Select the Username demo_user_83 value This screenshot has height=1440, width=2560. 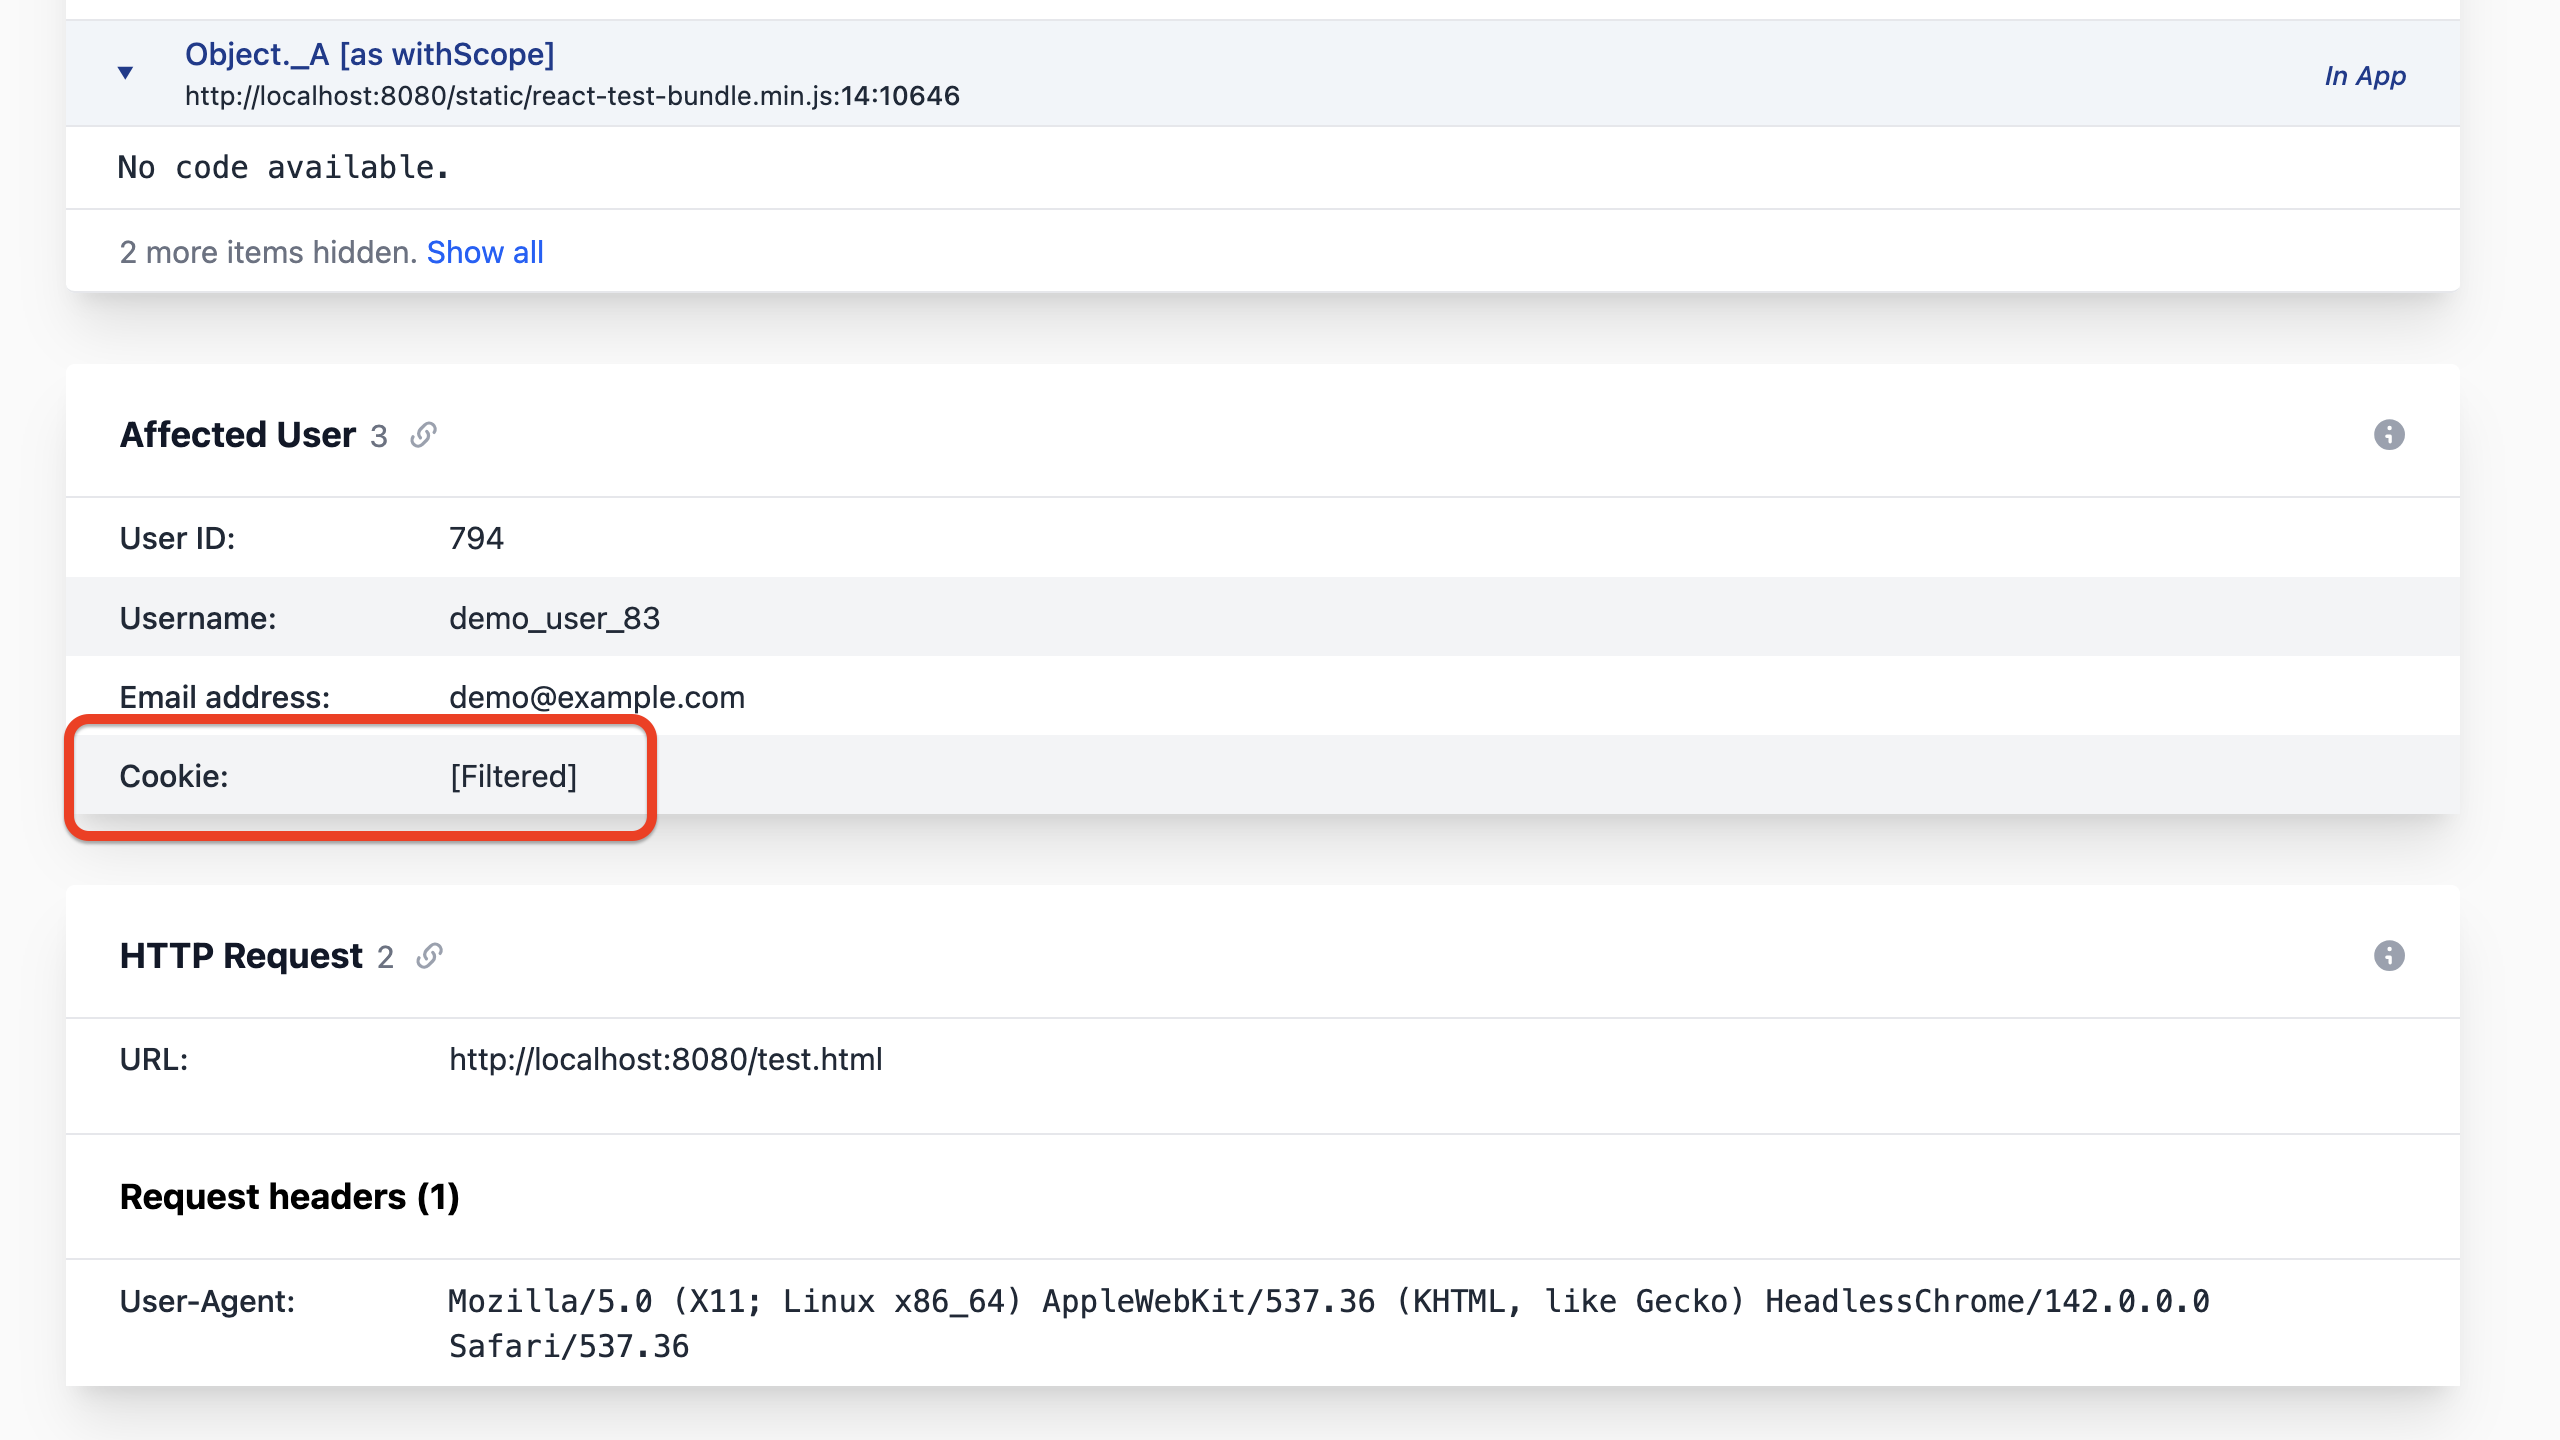tap(555, 618)
